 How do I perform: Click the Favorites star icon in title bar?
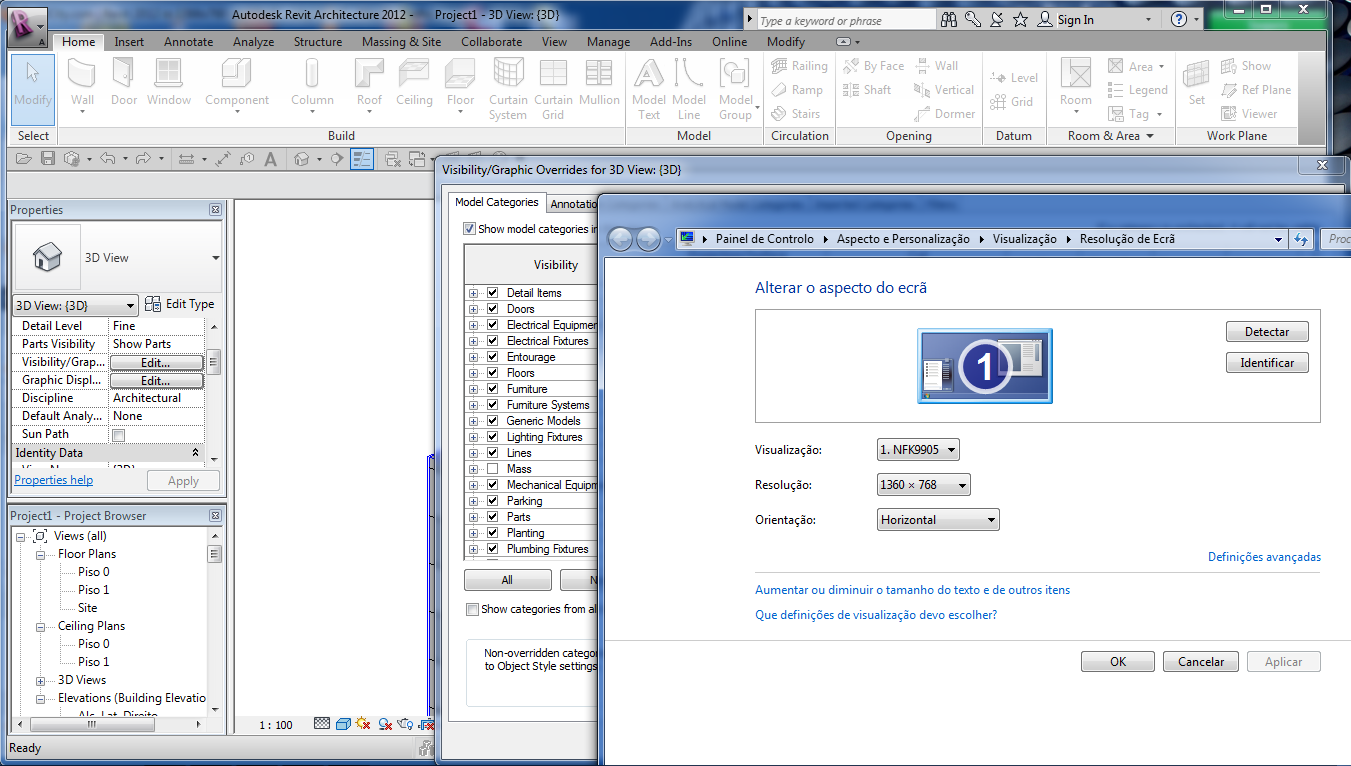[1020, 19]
